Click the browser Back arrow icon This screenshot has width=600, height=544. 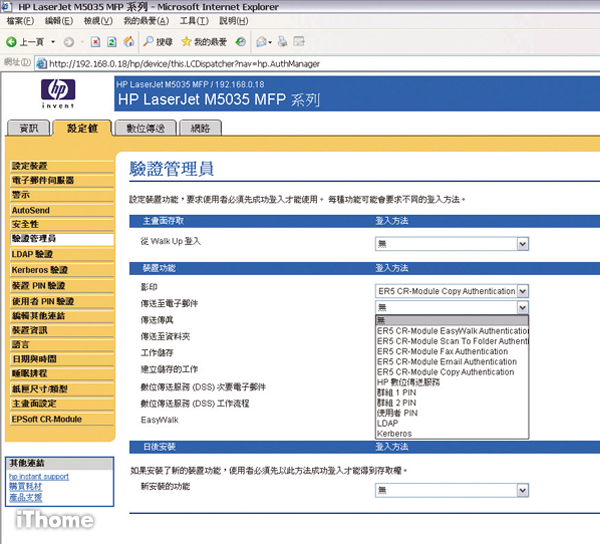point(12,42)
